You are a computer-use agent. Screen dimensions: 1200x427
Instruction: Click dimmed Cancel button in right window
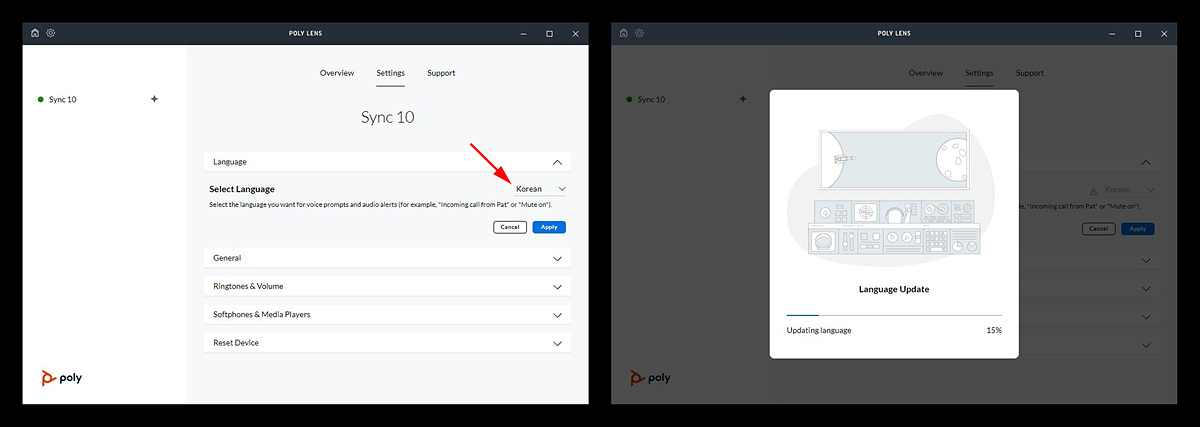(x=1099, y=229)
